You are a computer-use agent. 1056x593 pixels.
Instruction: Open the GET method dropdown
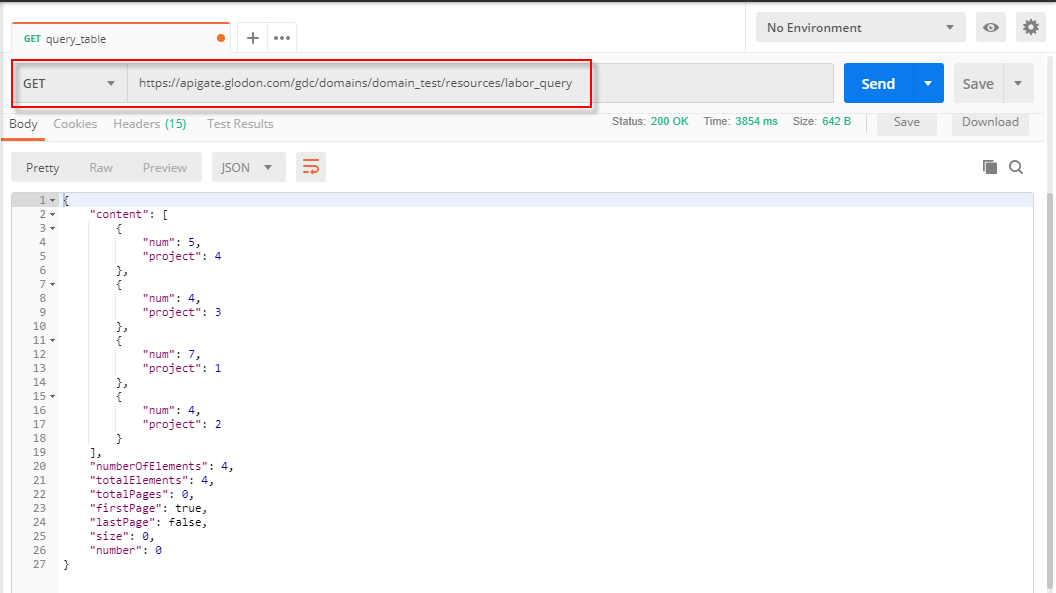click(x=70, y=84)
